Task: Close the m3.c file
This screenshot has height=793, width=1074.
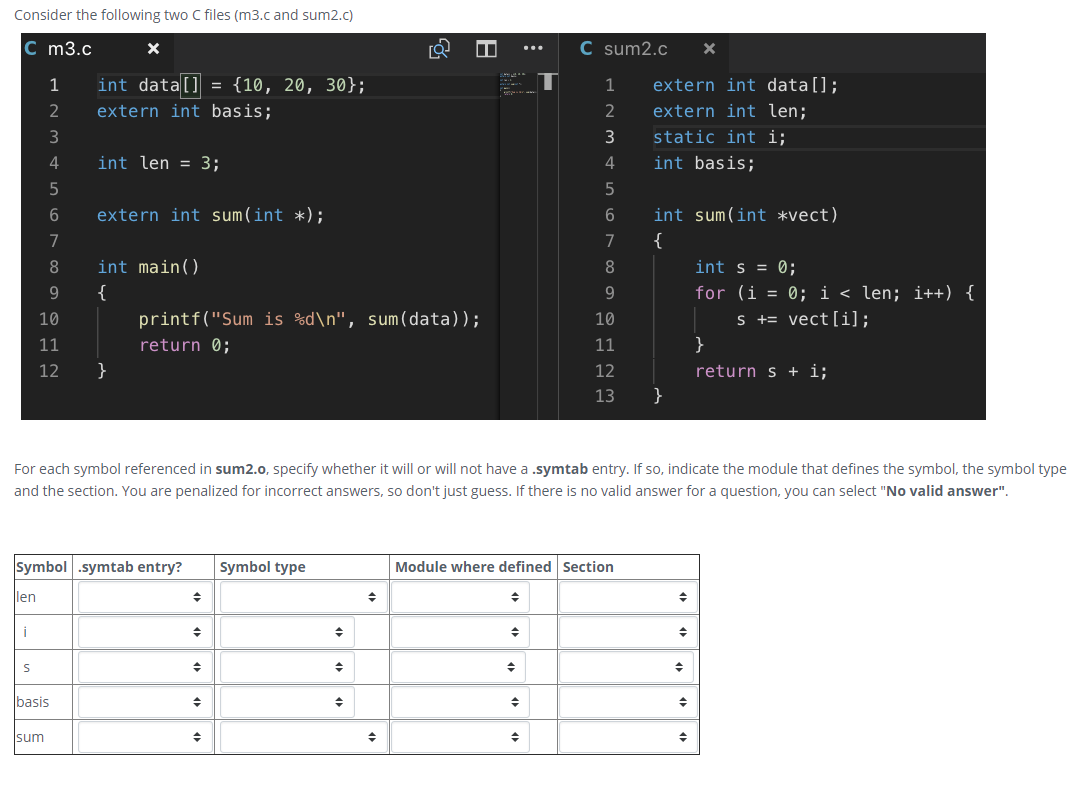Action: pos(152,48)
